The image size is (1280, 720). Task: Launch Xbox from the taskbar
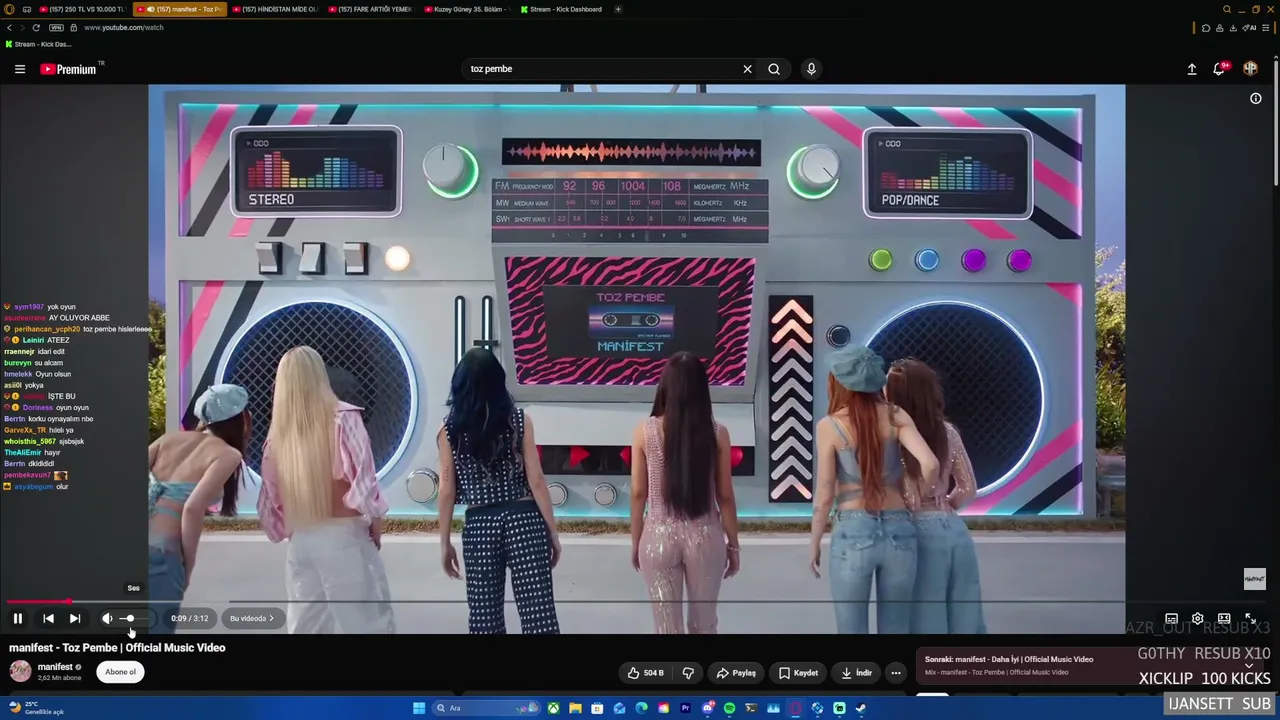point(553,708)
